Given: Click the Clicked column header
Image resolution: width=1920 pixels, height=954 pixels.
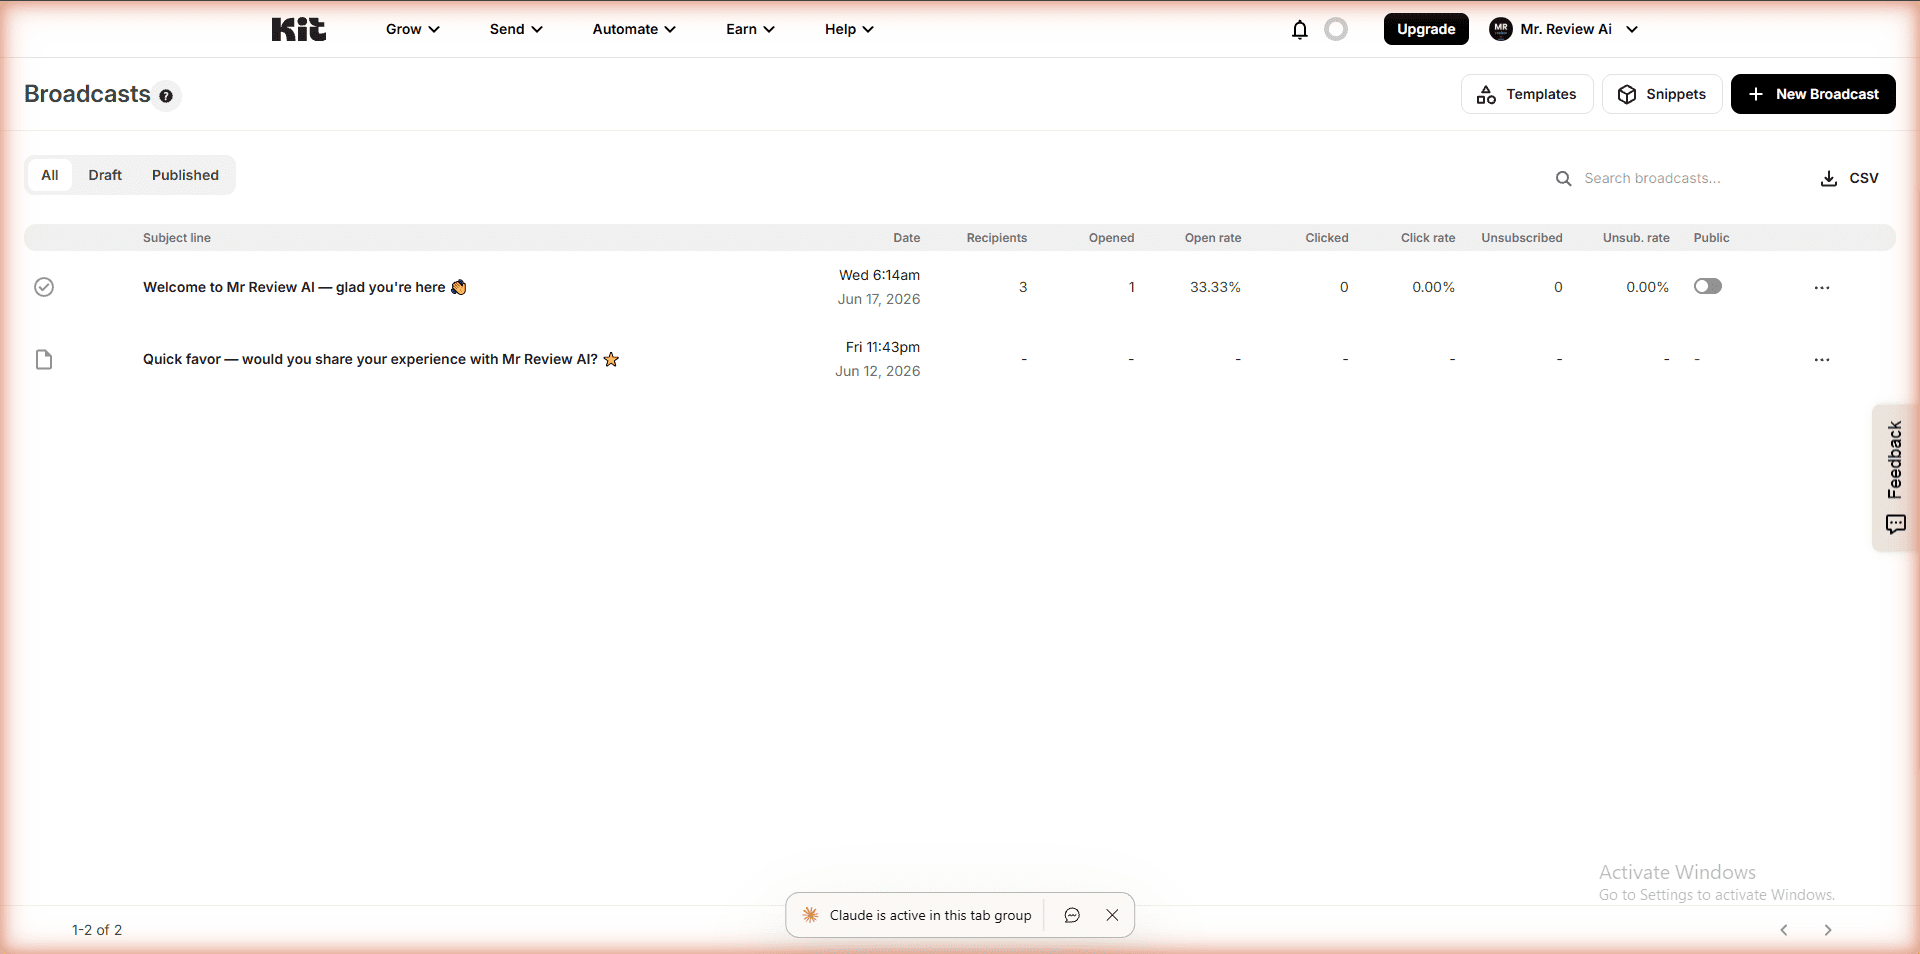Looking at the screenshot, I should pos(1326,238).
